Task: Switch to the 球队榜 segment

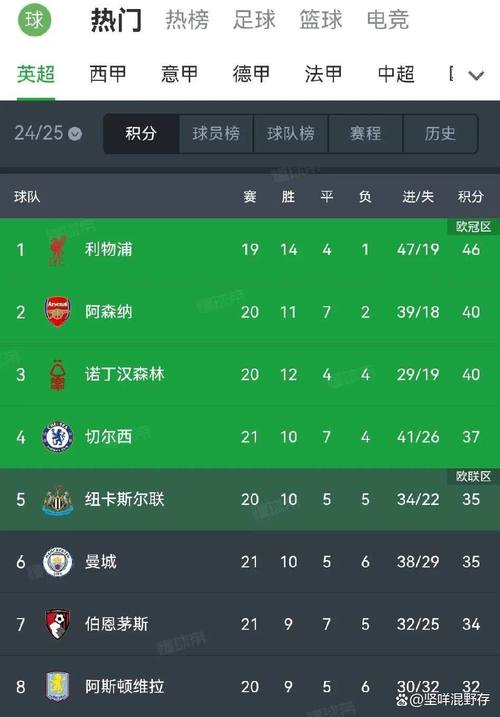Action: point(291,134)
